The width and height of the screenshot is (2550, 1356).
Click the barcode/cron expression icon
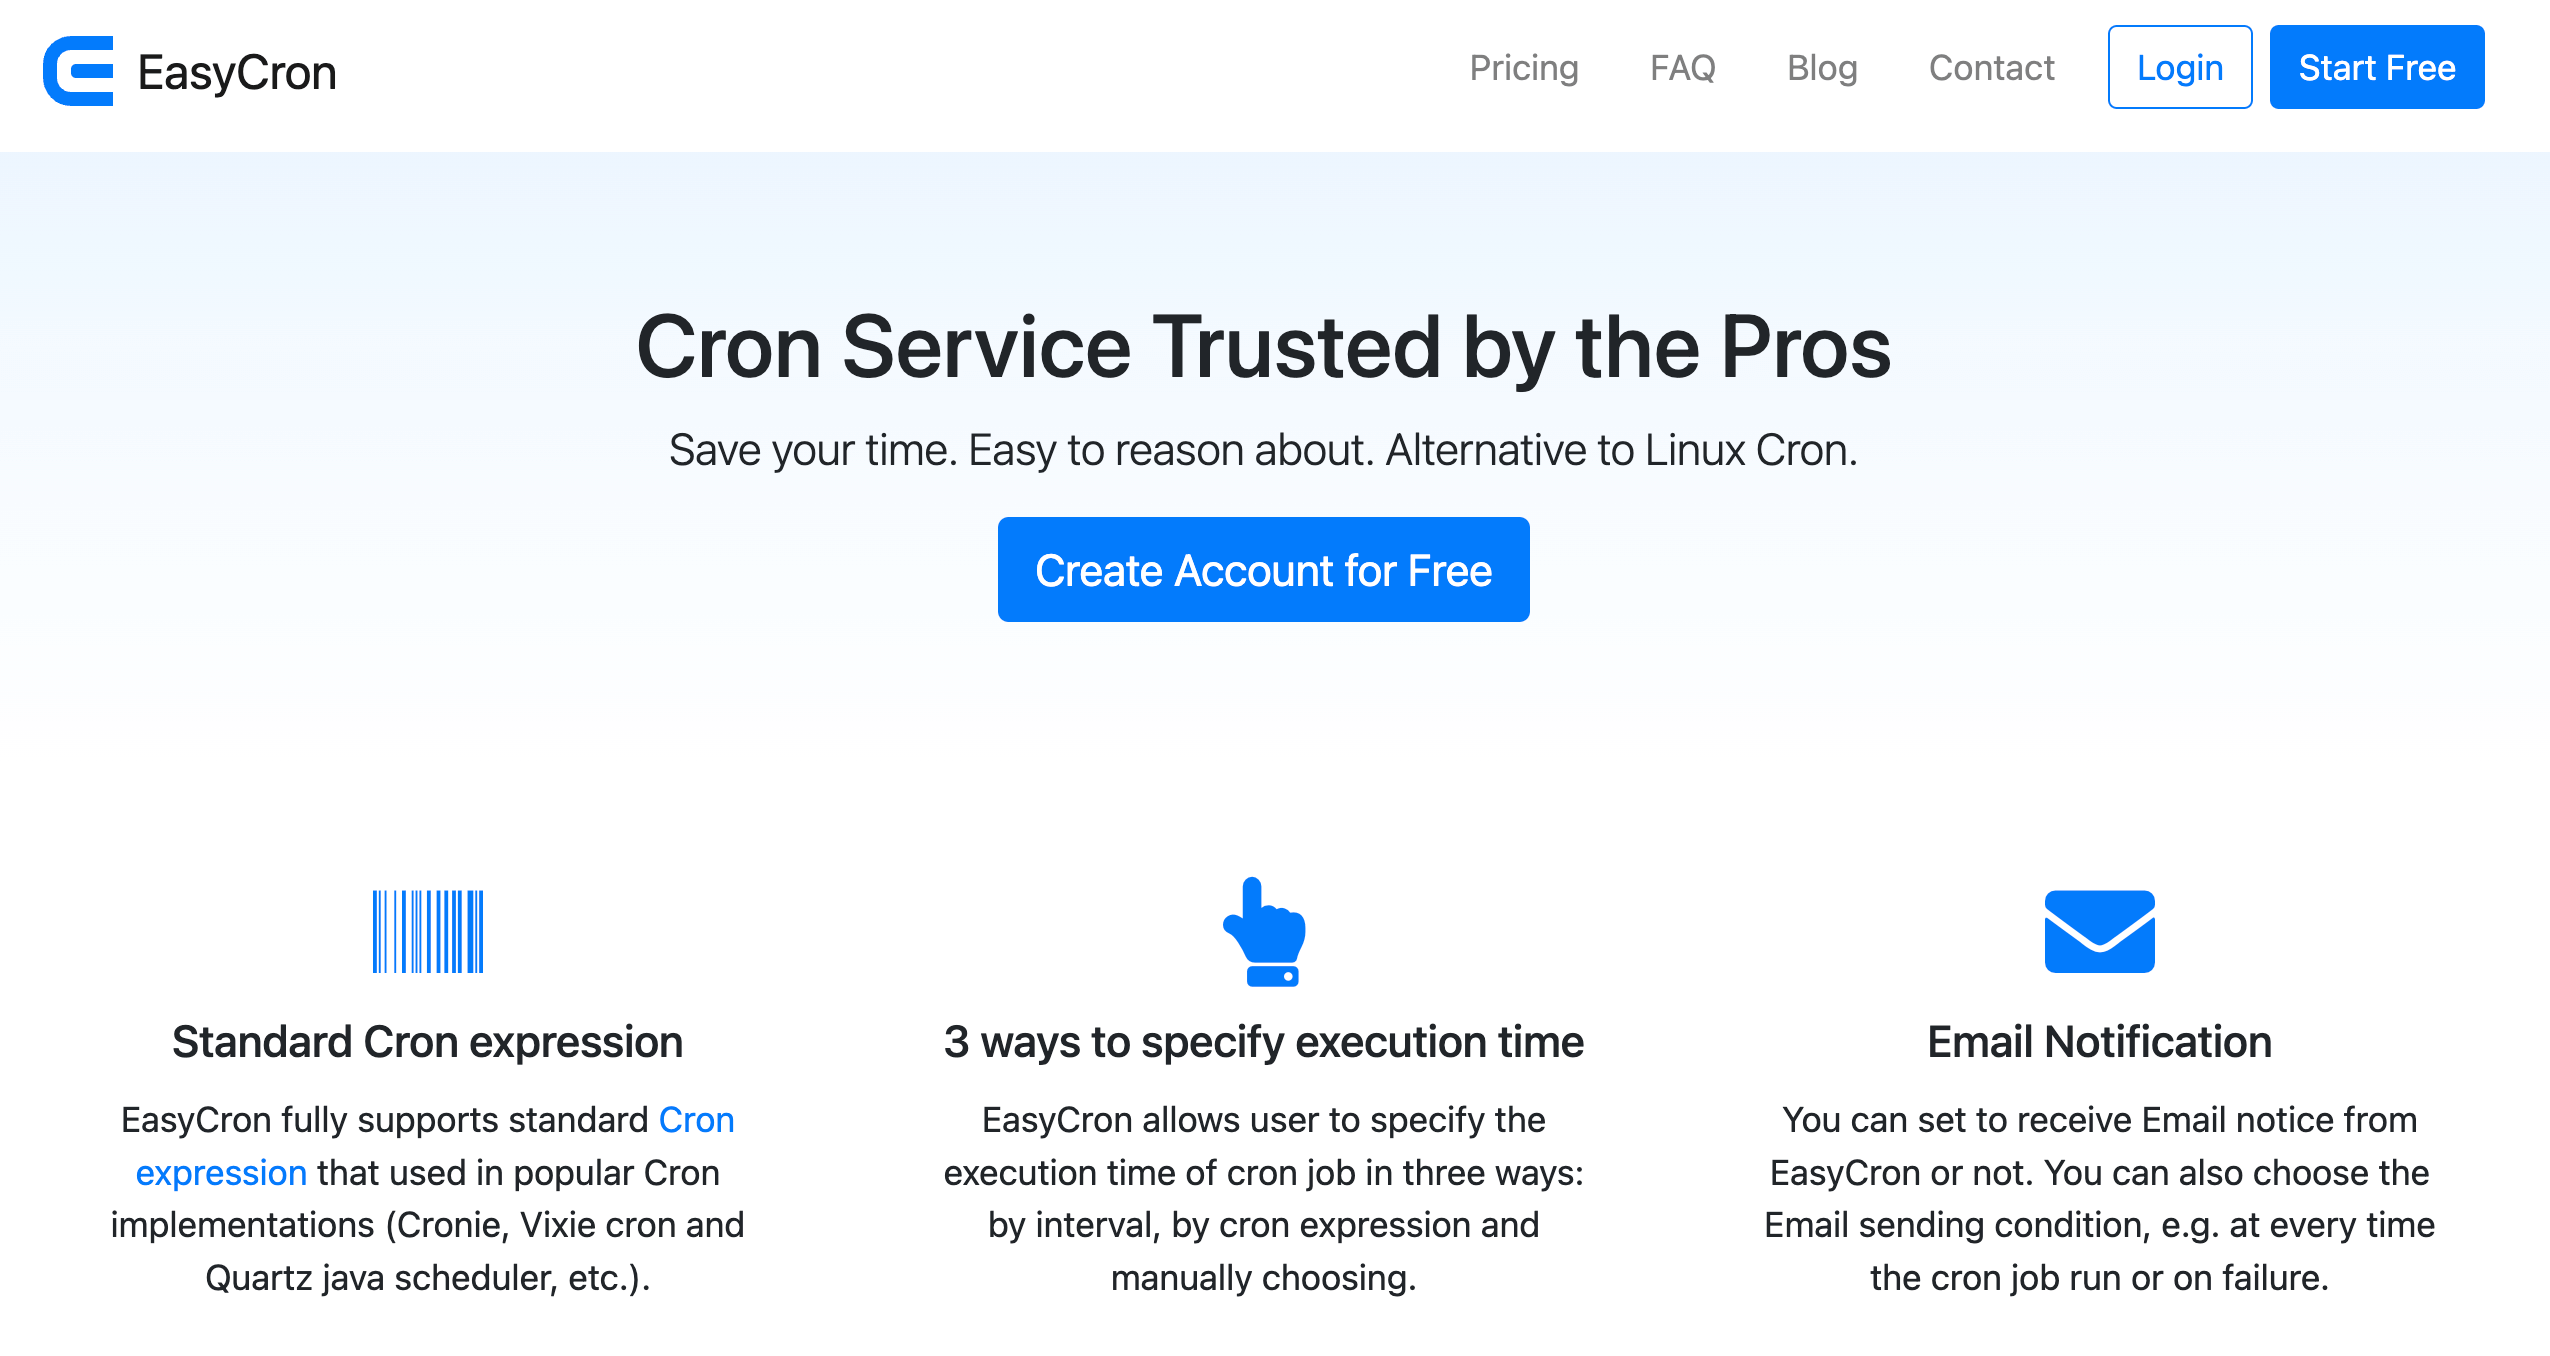pyautogui.click(x=428, y=931)
